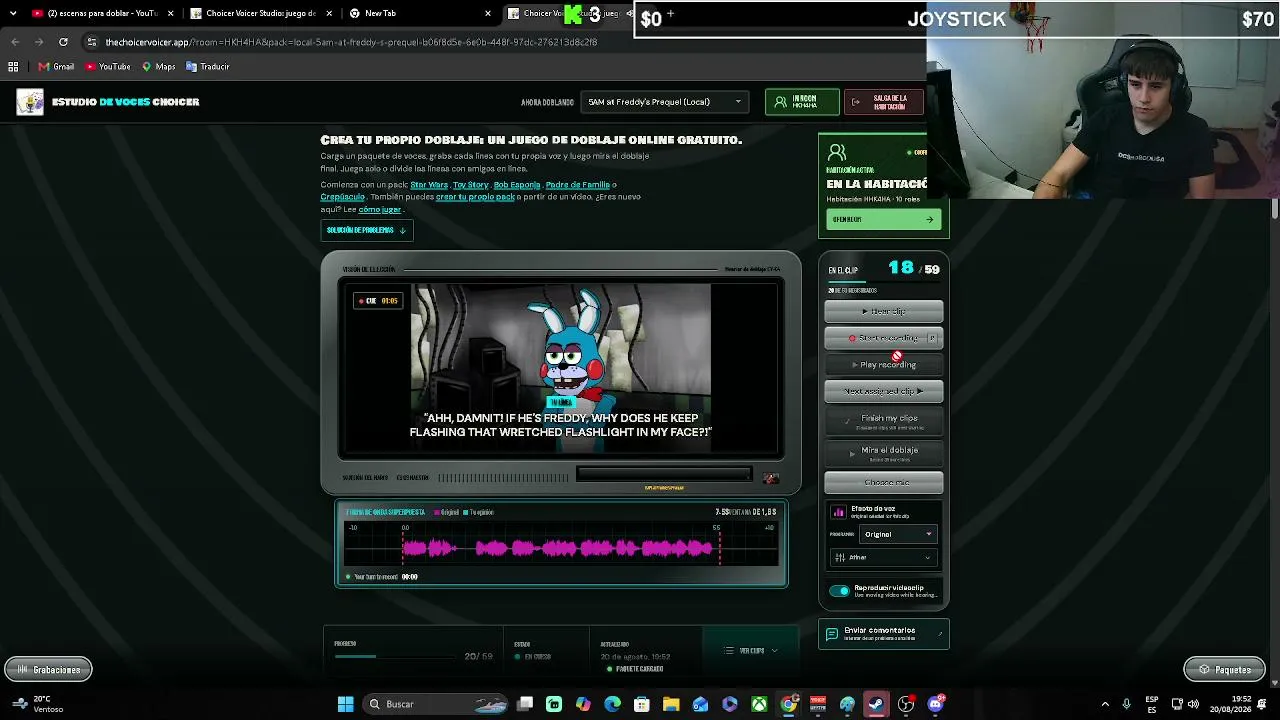This screenshot has height=720, width=1280.
Task: Click the Efecto de voz equalizer icon
Action: click(838, 512)
